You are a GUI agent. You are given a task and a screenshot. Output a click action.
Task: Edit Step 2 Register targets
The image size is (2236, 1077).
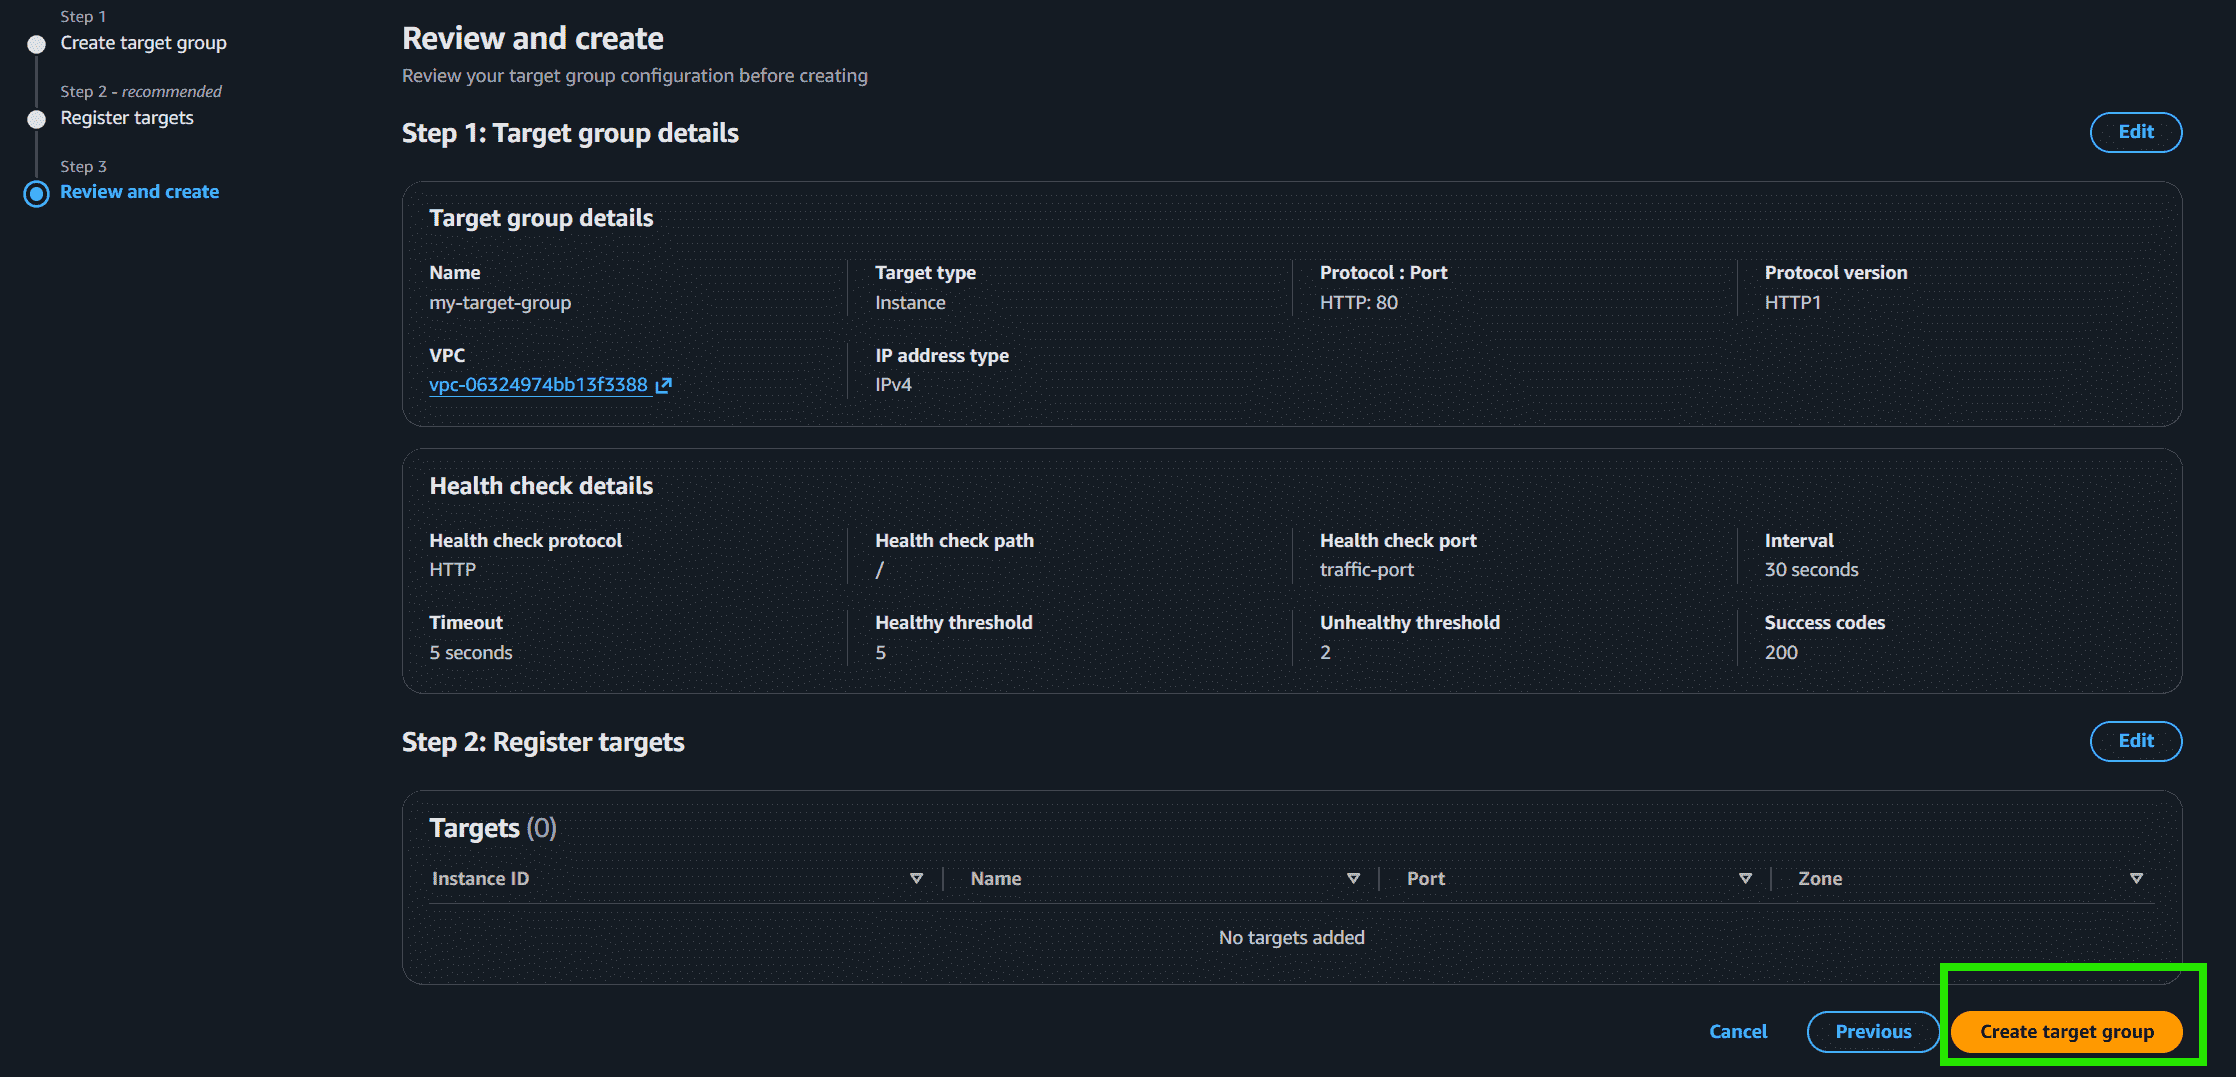2136,741
